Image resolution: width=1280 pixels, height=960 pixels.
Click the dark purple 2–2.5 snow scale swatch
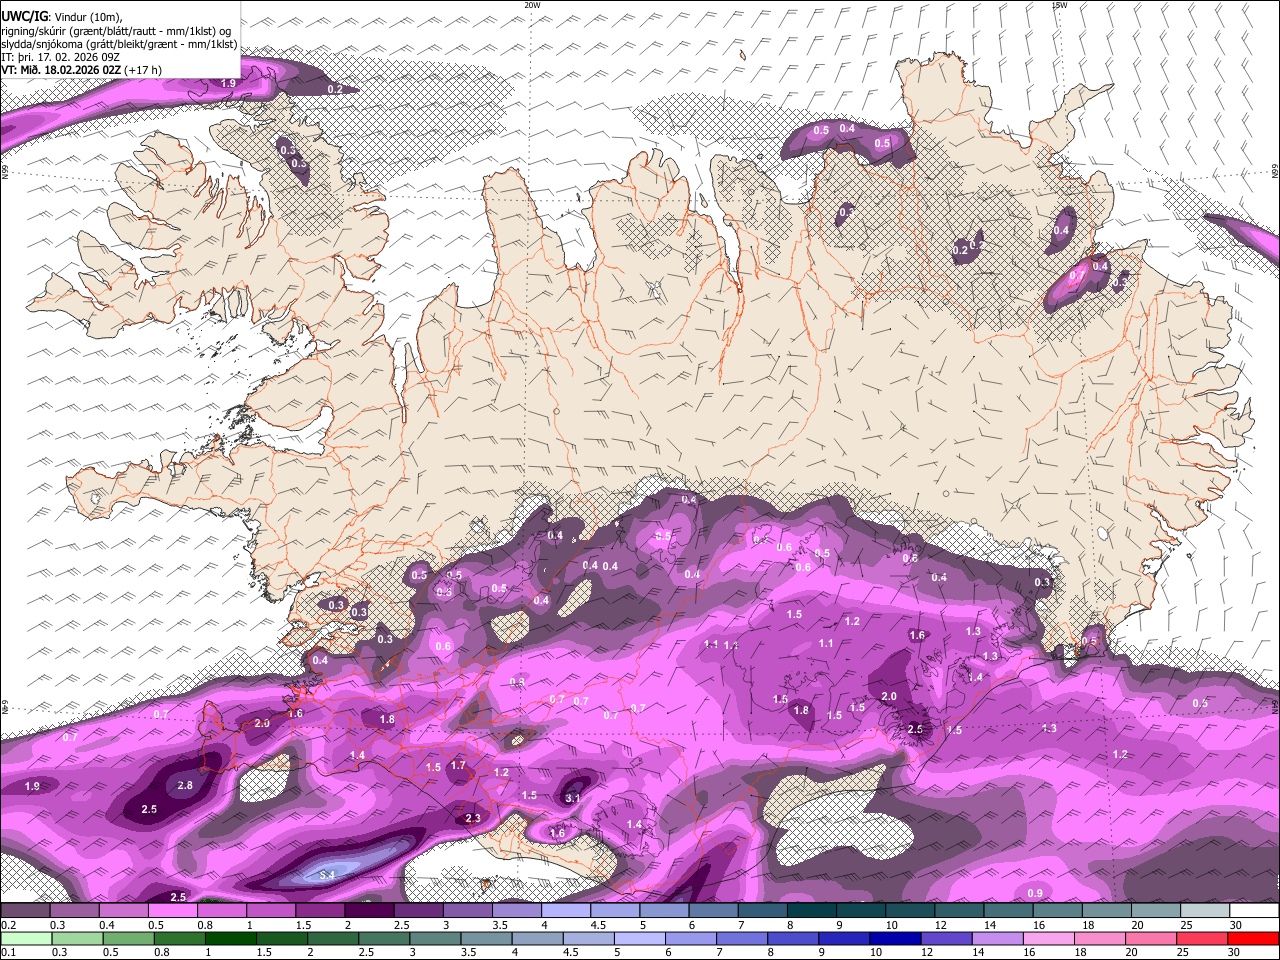click(369, 911)
